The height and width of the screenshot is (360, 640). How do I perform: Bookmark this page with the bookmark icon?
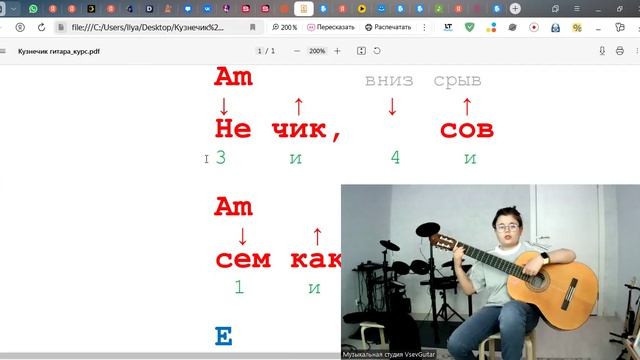253,27
